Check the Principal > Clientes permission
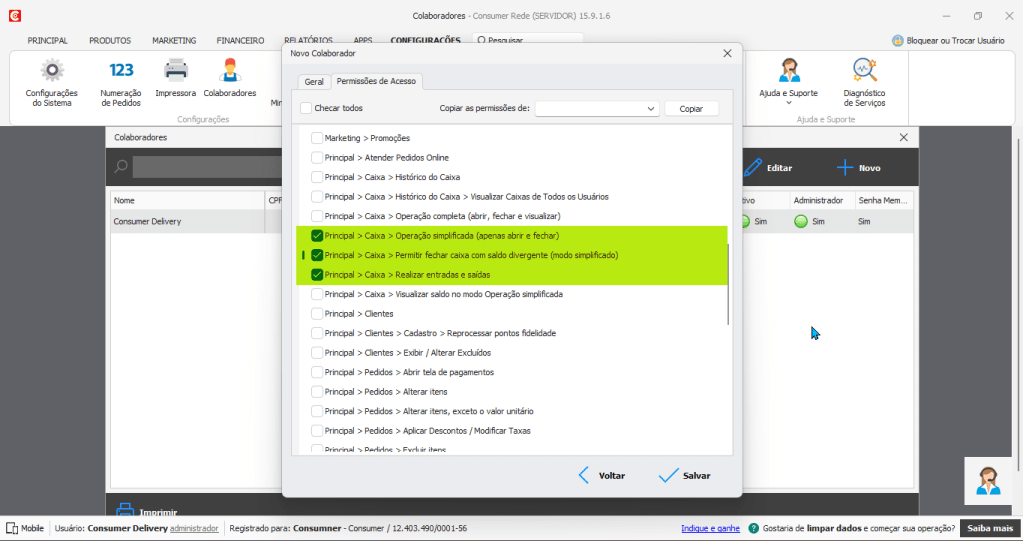 317,314
